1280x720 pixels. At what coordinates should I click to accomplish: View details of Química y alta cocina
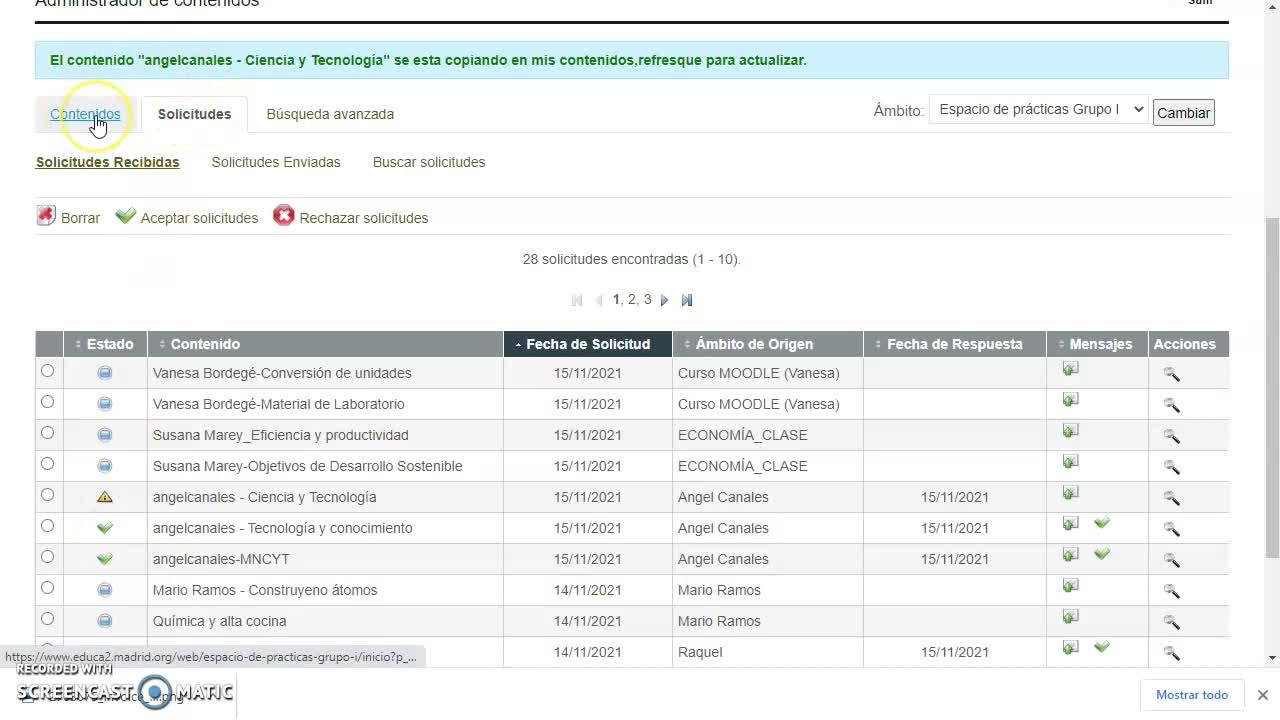1171,622
